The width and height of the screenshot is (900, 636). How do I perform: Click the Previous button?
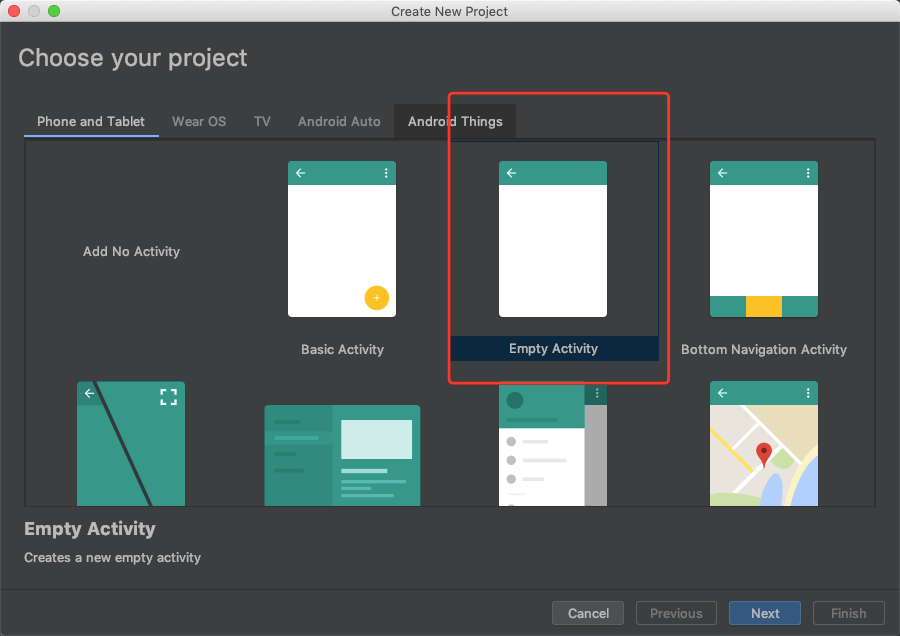coord(676,613)
